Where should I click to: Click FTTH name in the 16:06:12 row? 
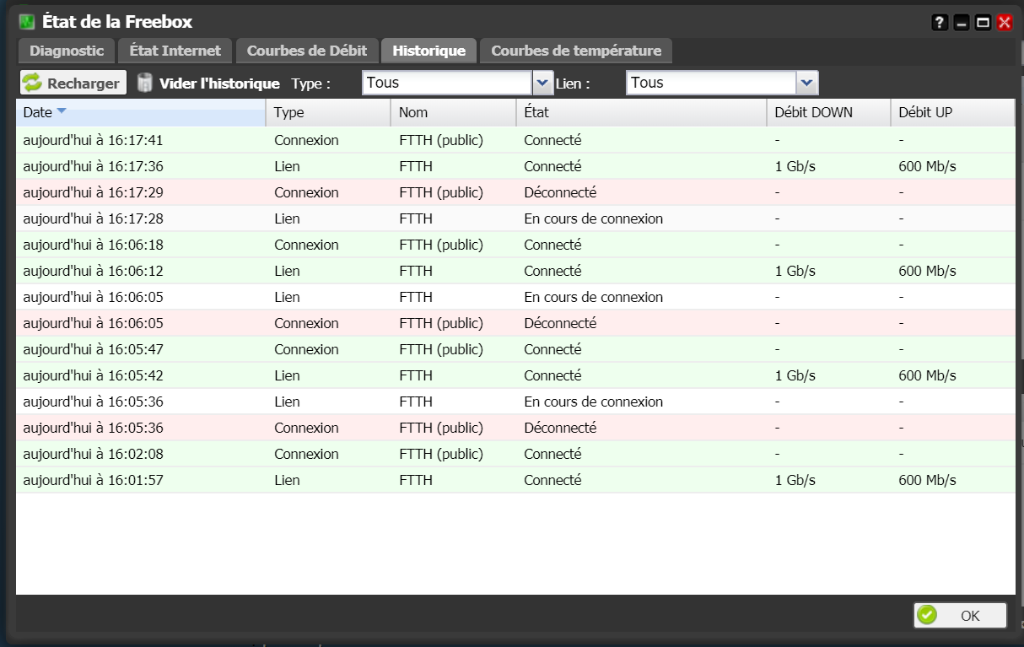point(416,271)
